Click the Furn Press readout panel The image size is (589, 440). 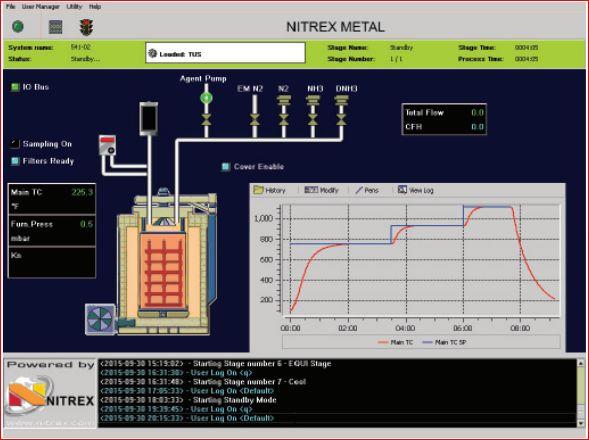[x=52, y=231]
